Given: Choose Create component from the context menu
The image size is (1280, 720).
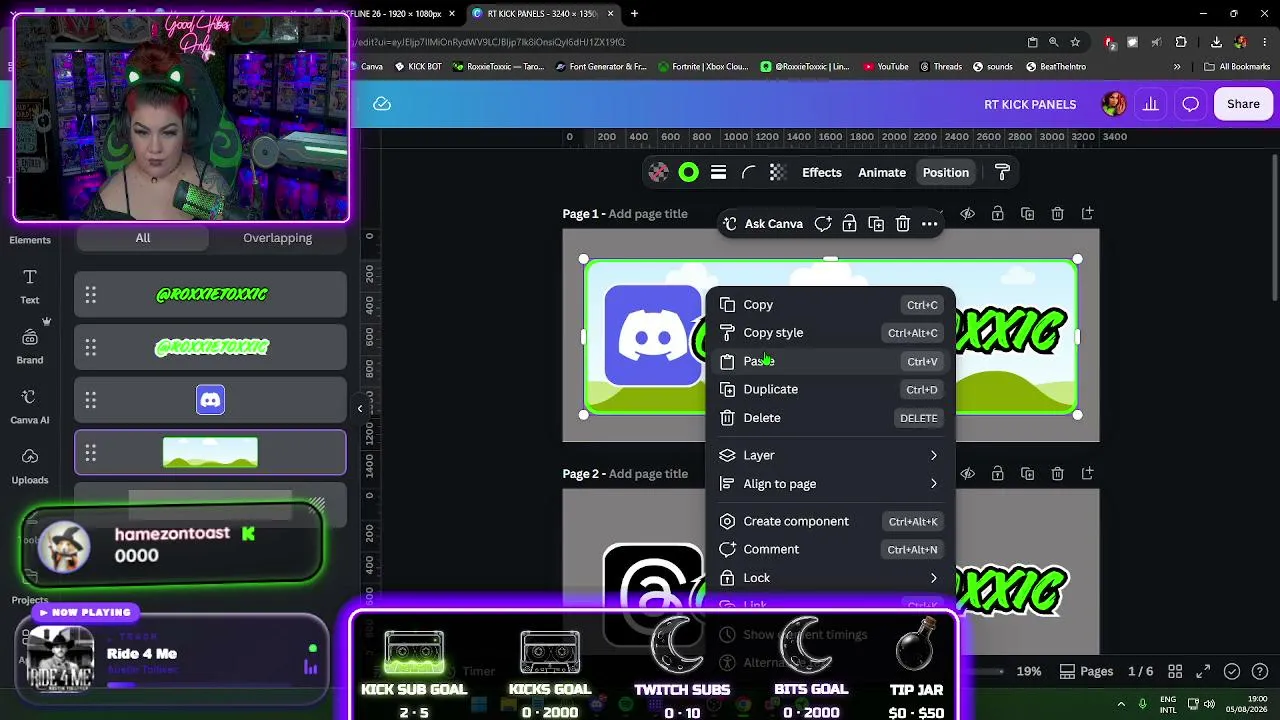Looking at the screenshot, I should [x=830, y=521].
